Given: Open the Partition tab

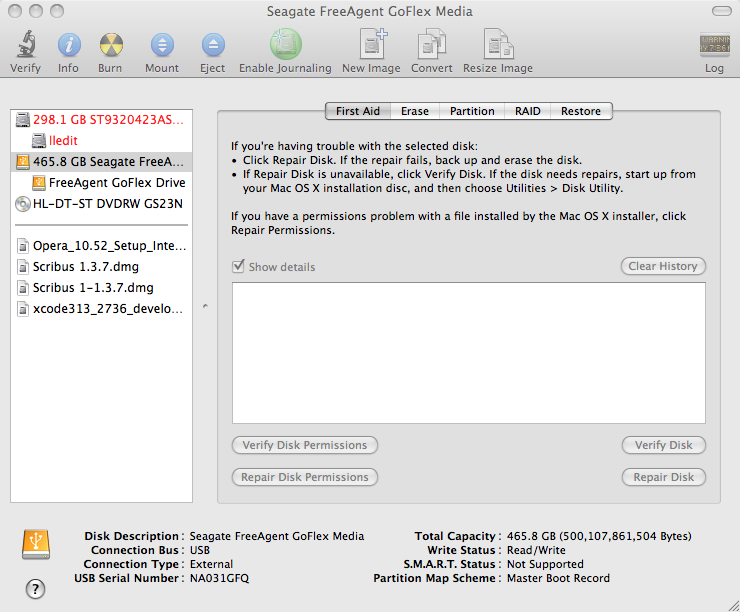Looking at the screenshot, I should (472, 111).
